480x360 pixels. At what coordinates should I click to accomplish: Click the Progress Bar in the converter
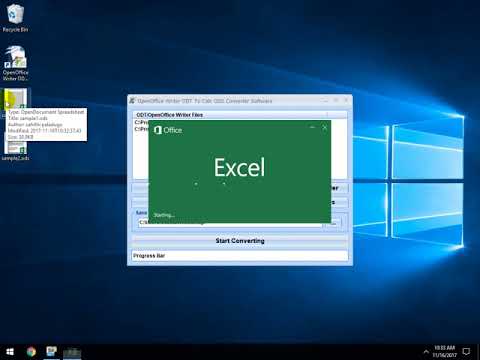[x=240, y=256]
